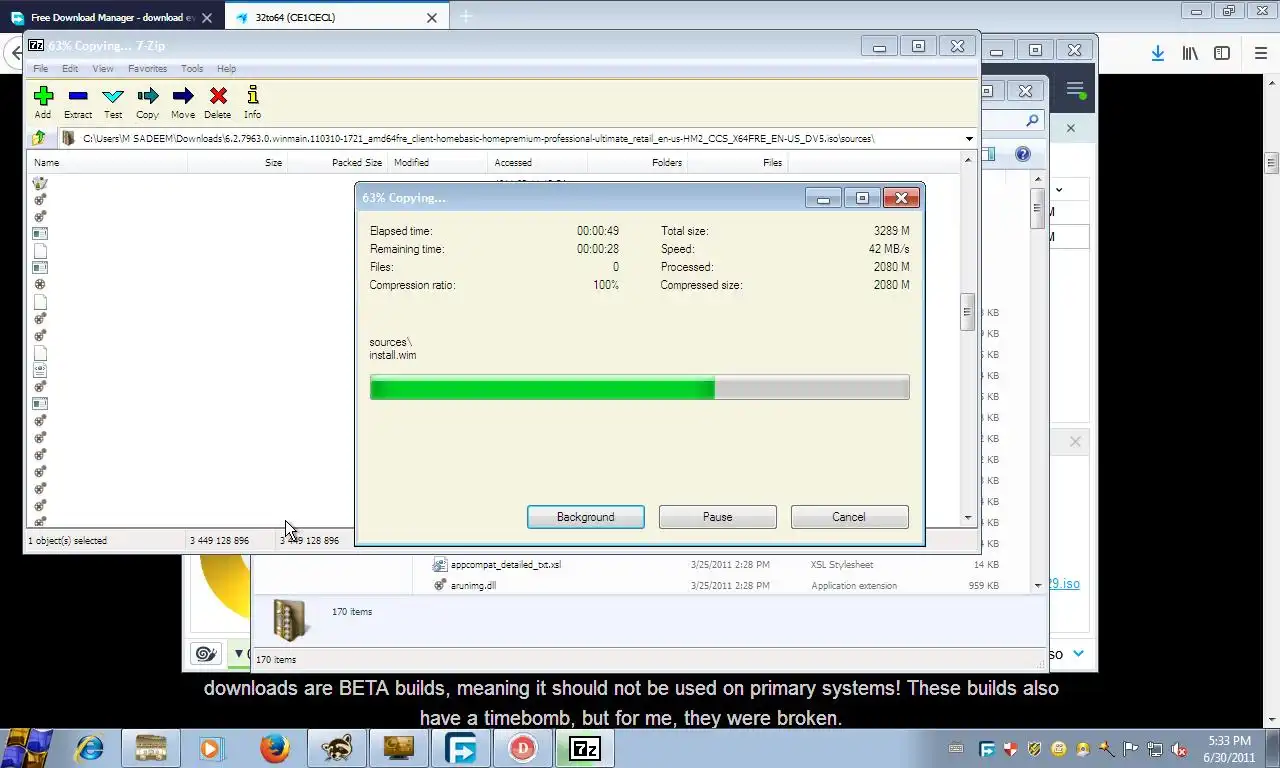The width and height of the screenshot is (1280, 768).
Task: Switch to the Free Download Manager browser tab
Action: 112,17
